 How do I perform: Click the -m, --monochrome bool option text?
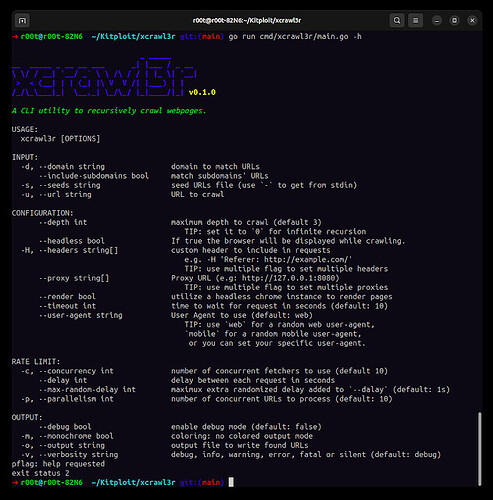(x=67, y=436)
